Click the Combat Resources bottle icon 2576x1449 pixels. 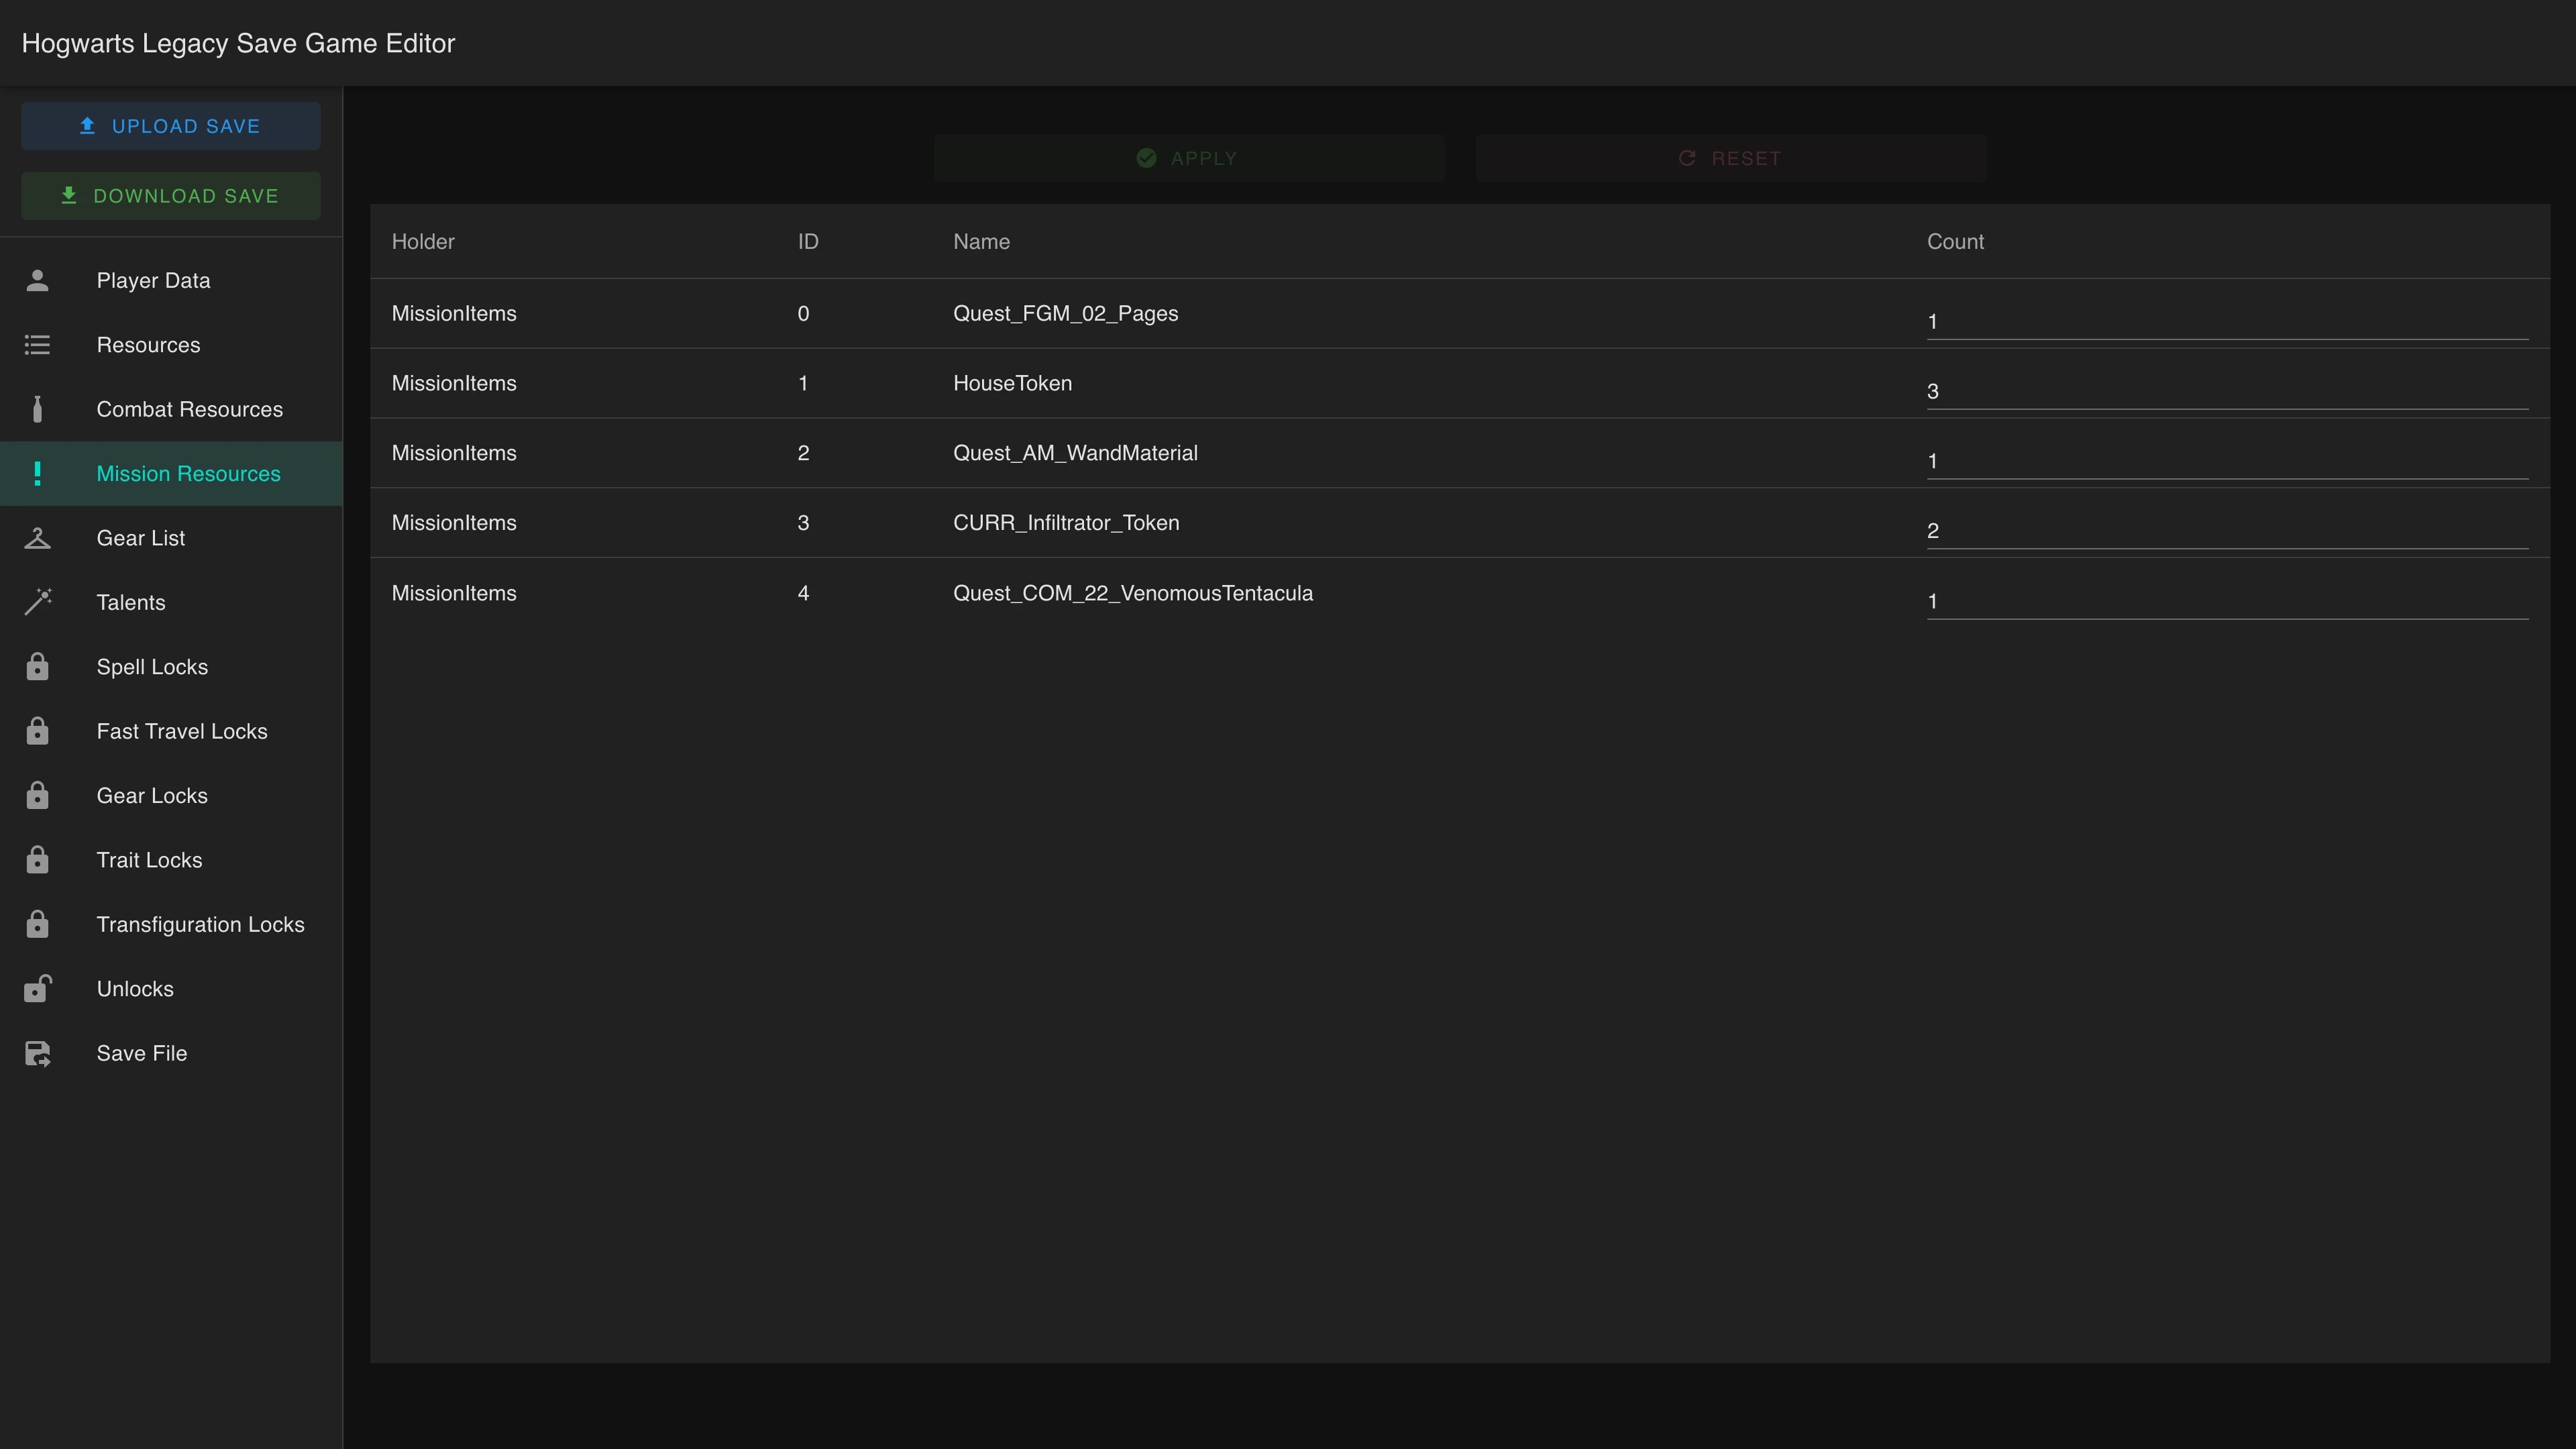[37, 409]
